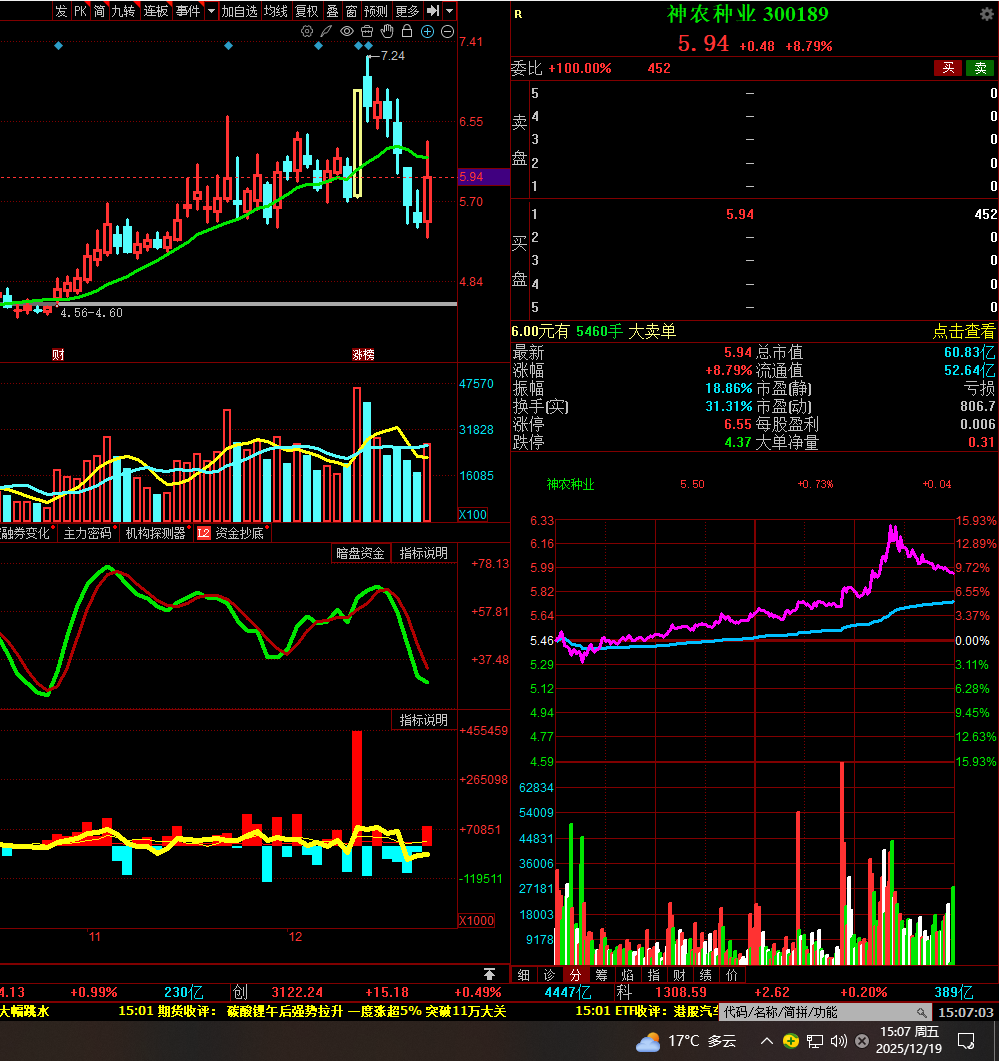999x1061 pixels.
Task: Toggle the chart lock icon
Action: [x=407, y=31]
